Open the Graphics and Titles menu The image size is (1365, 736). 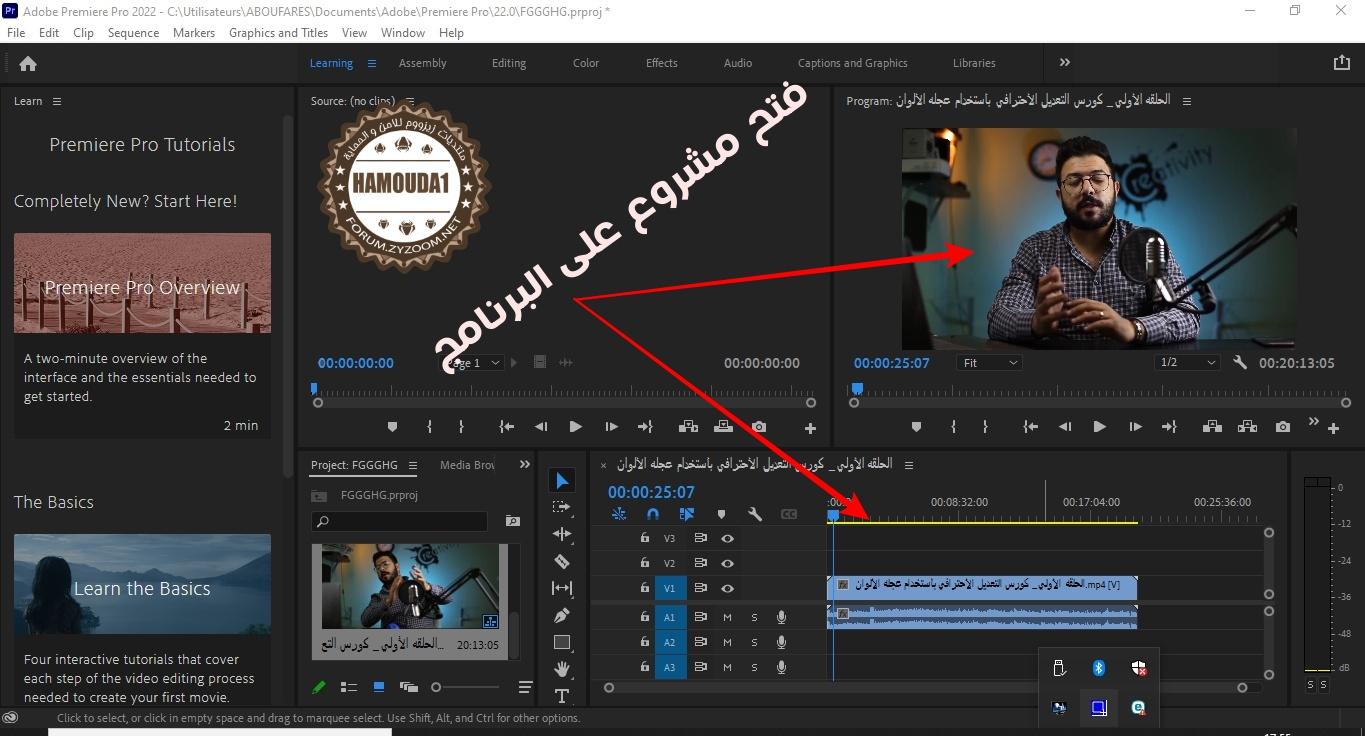[278, 32]
